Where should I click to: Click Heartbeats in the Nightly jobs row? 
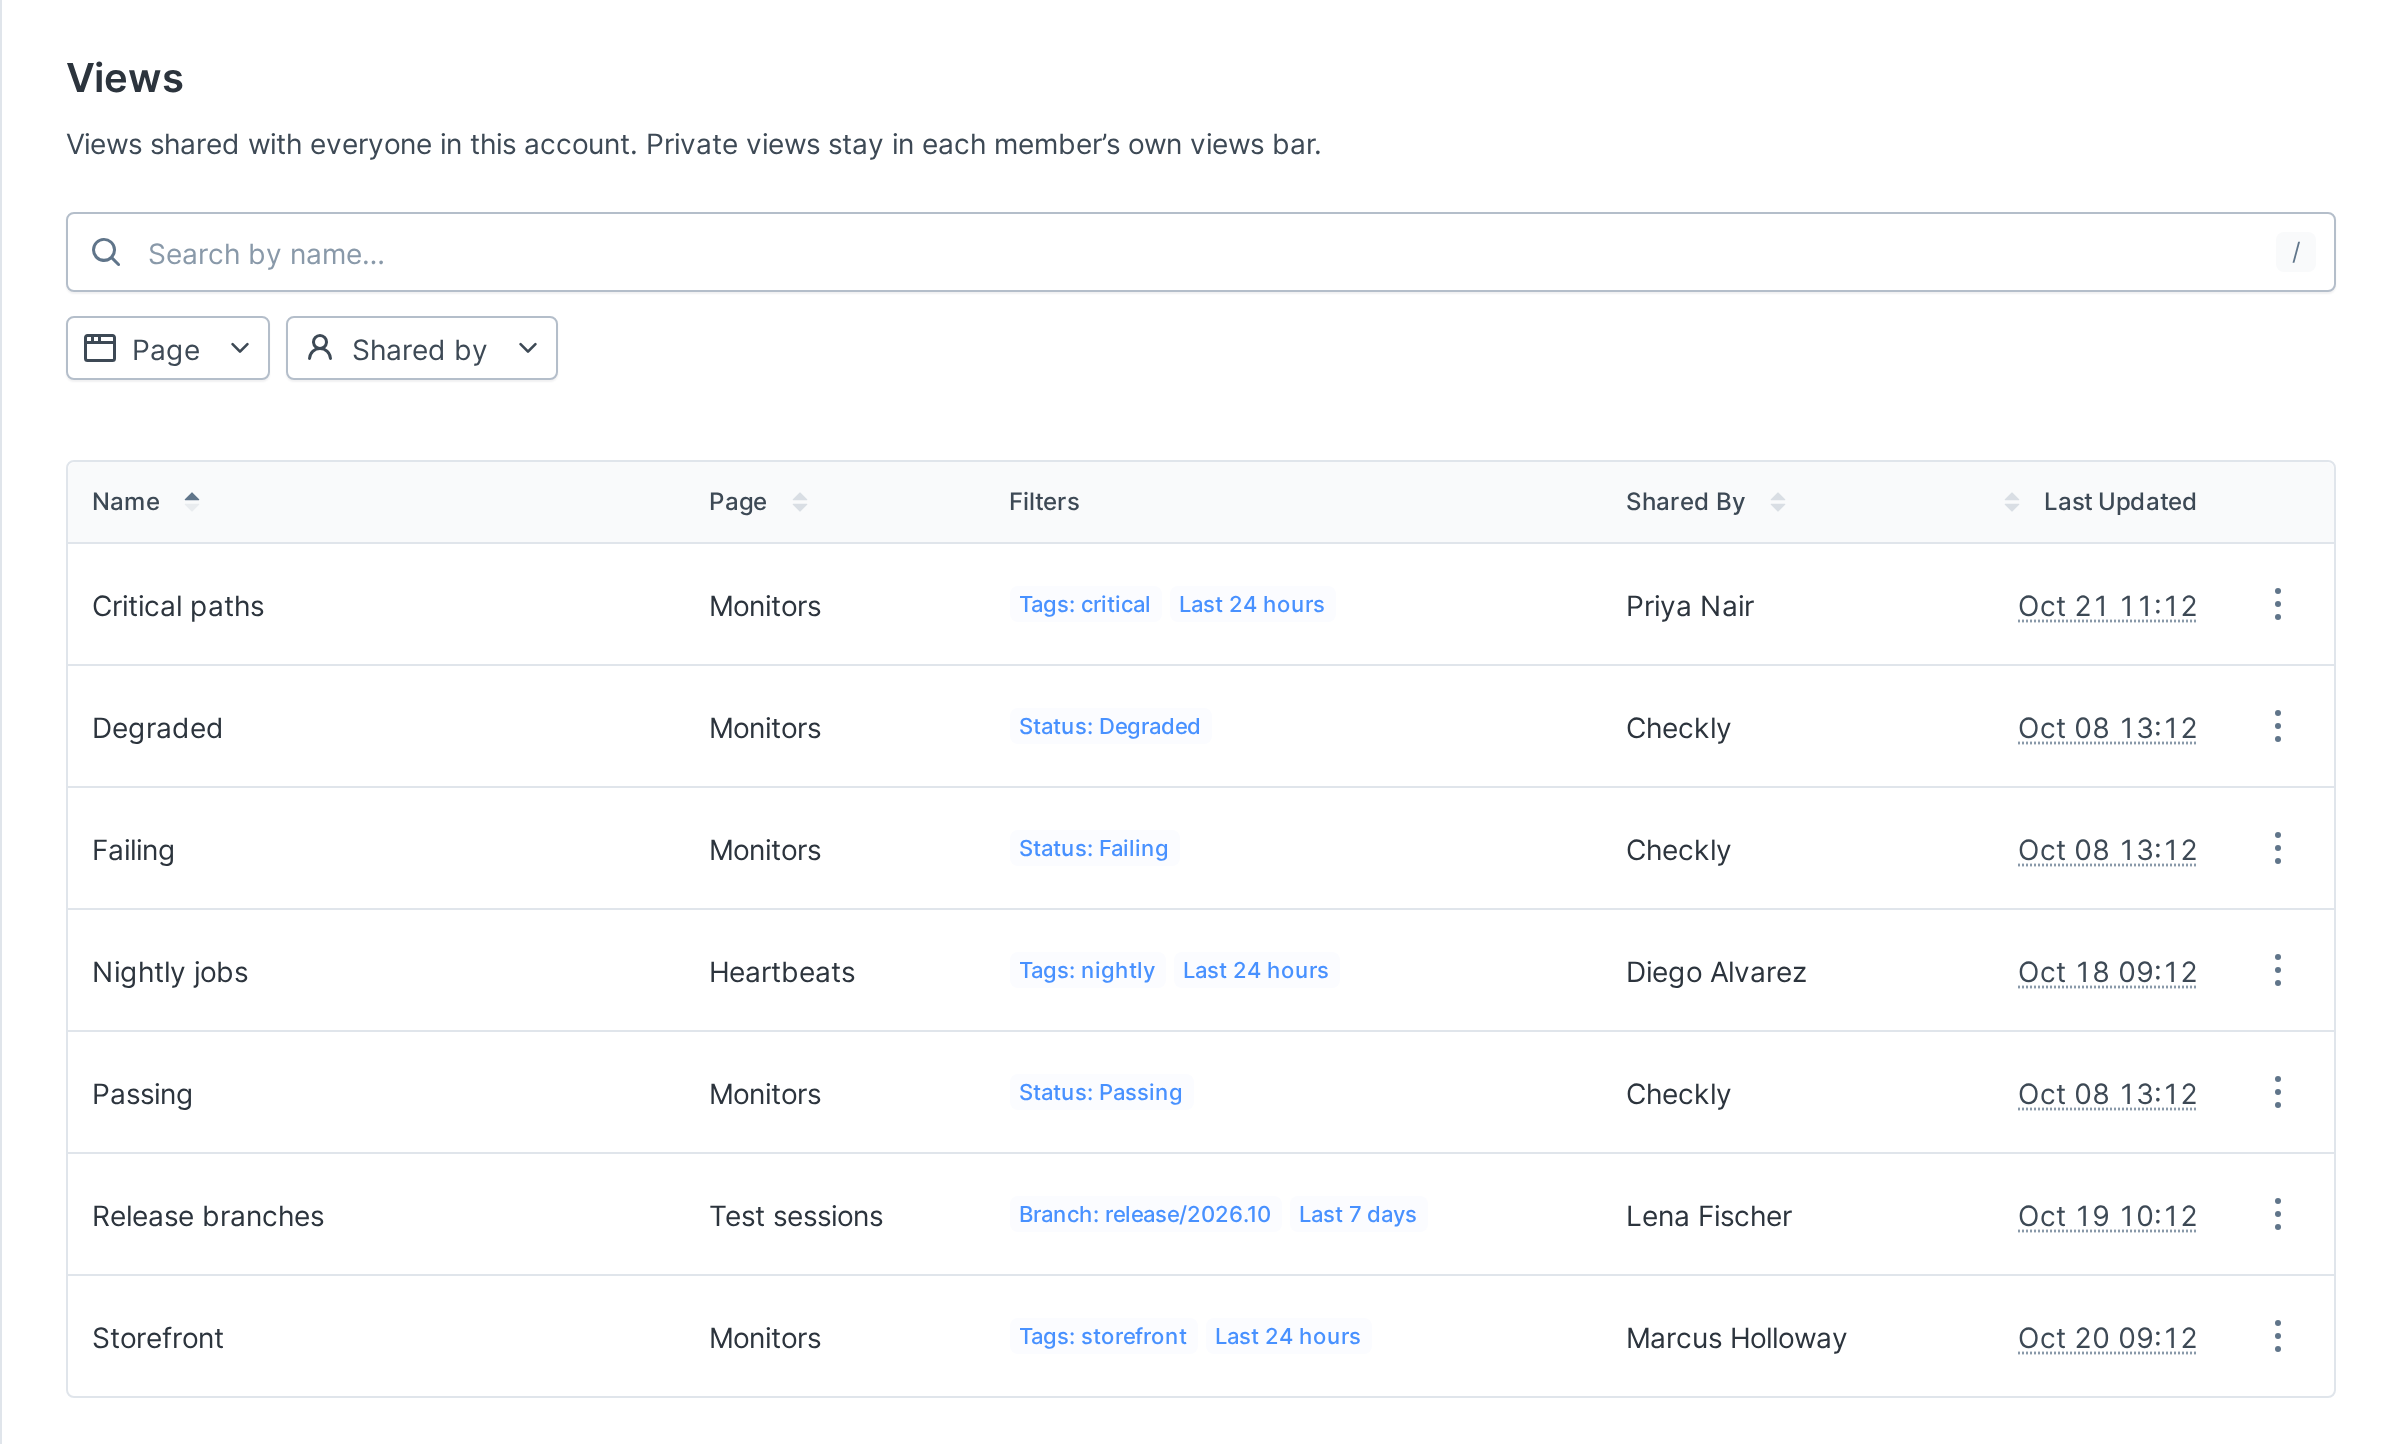(x=782, y=972)
